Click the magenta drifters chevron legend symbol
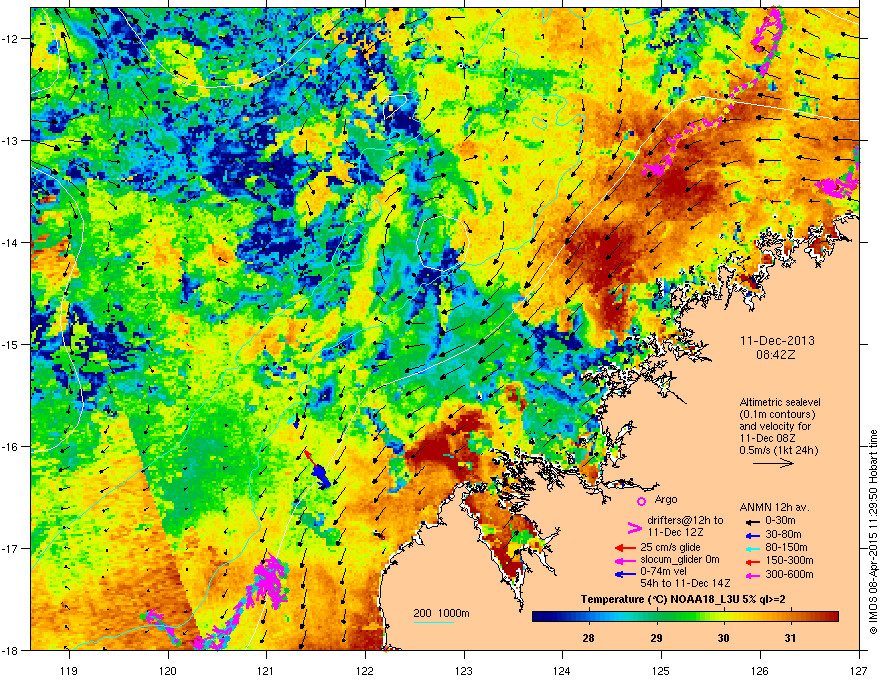Image resolution: width=880 pixels, height=680 pixels. 634,528
